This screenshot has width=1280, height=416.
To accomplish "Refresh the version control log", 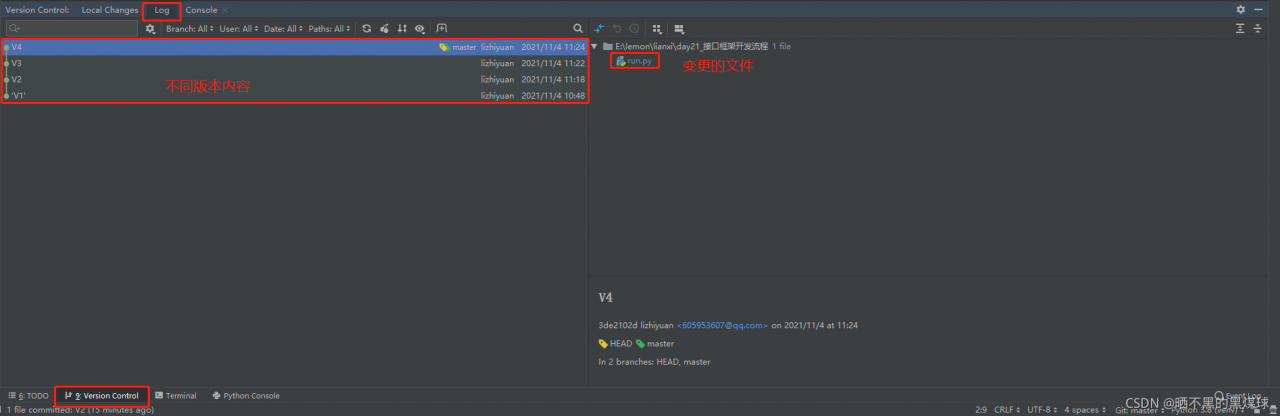I will (367, 29).
